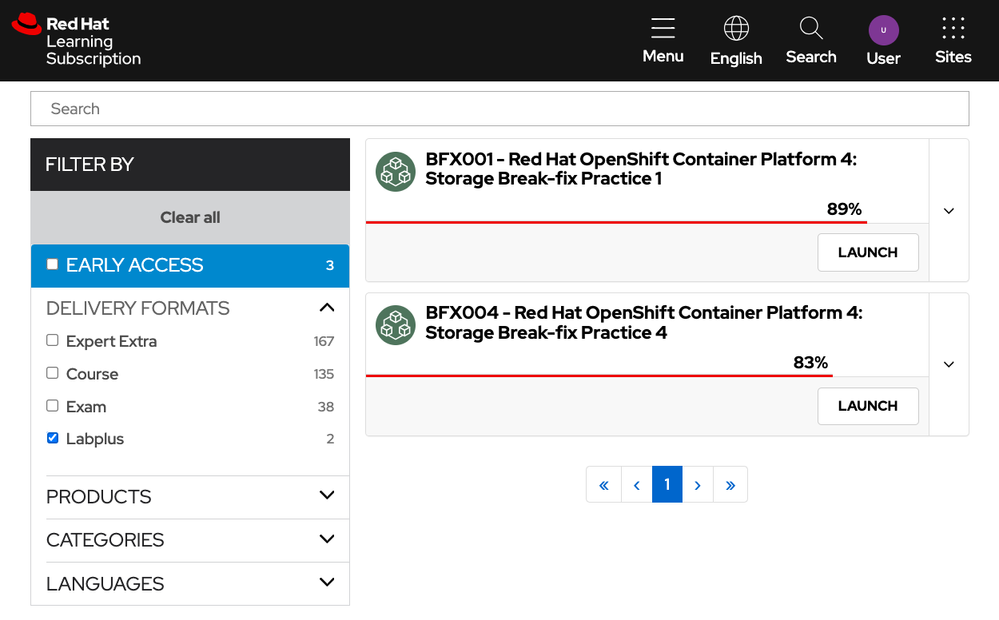Screen dimensions: 999x620
Task: Collapse the Delivery Formats section
Action: click(326, 307)
